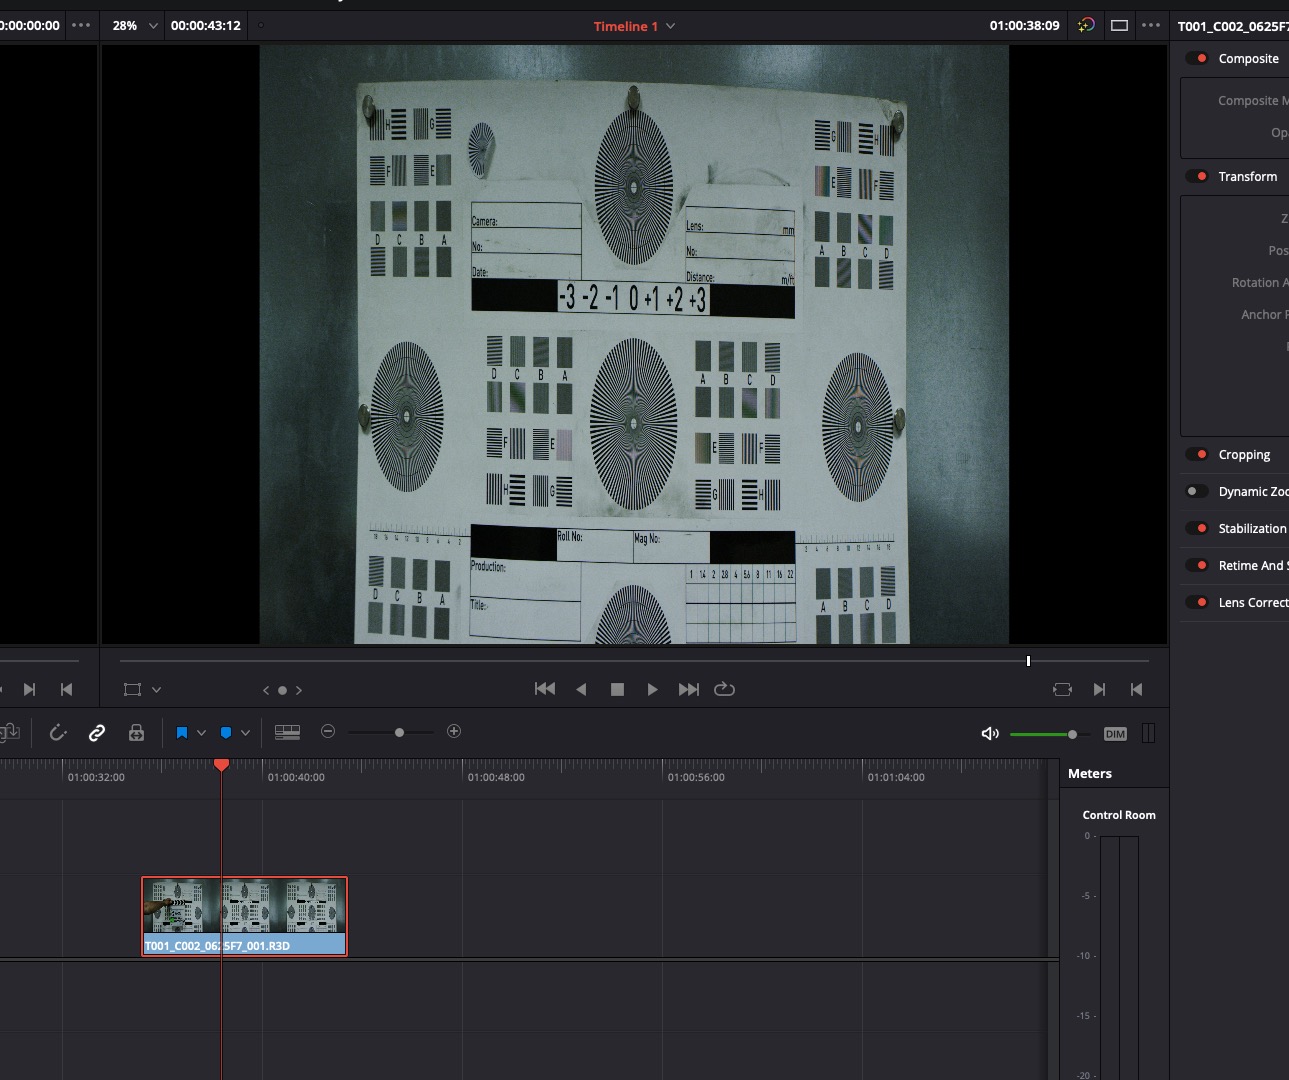Mute audio with the speaker icon
This screenshot has height=1080, width=1289.
tap(990, 734)
